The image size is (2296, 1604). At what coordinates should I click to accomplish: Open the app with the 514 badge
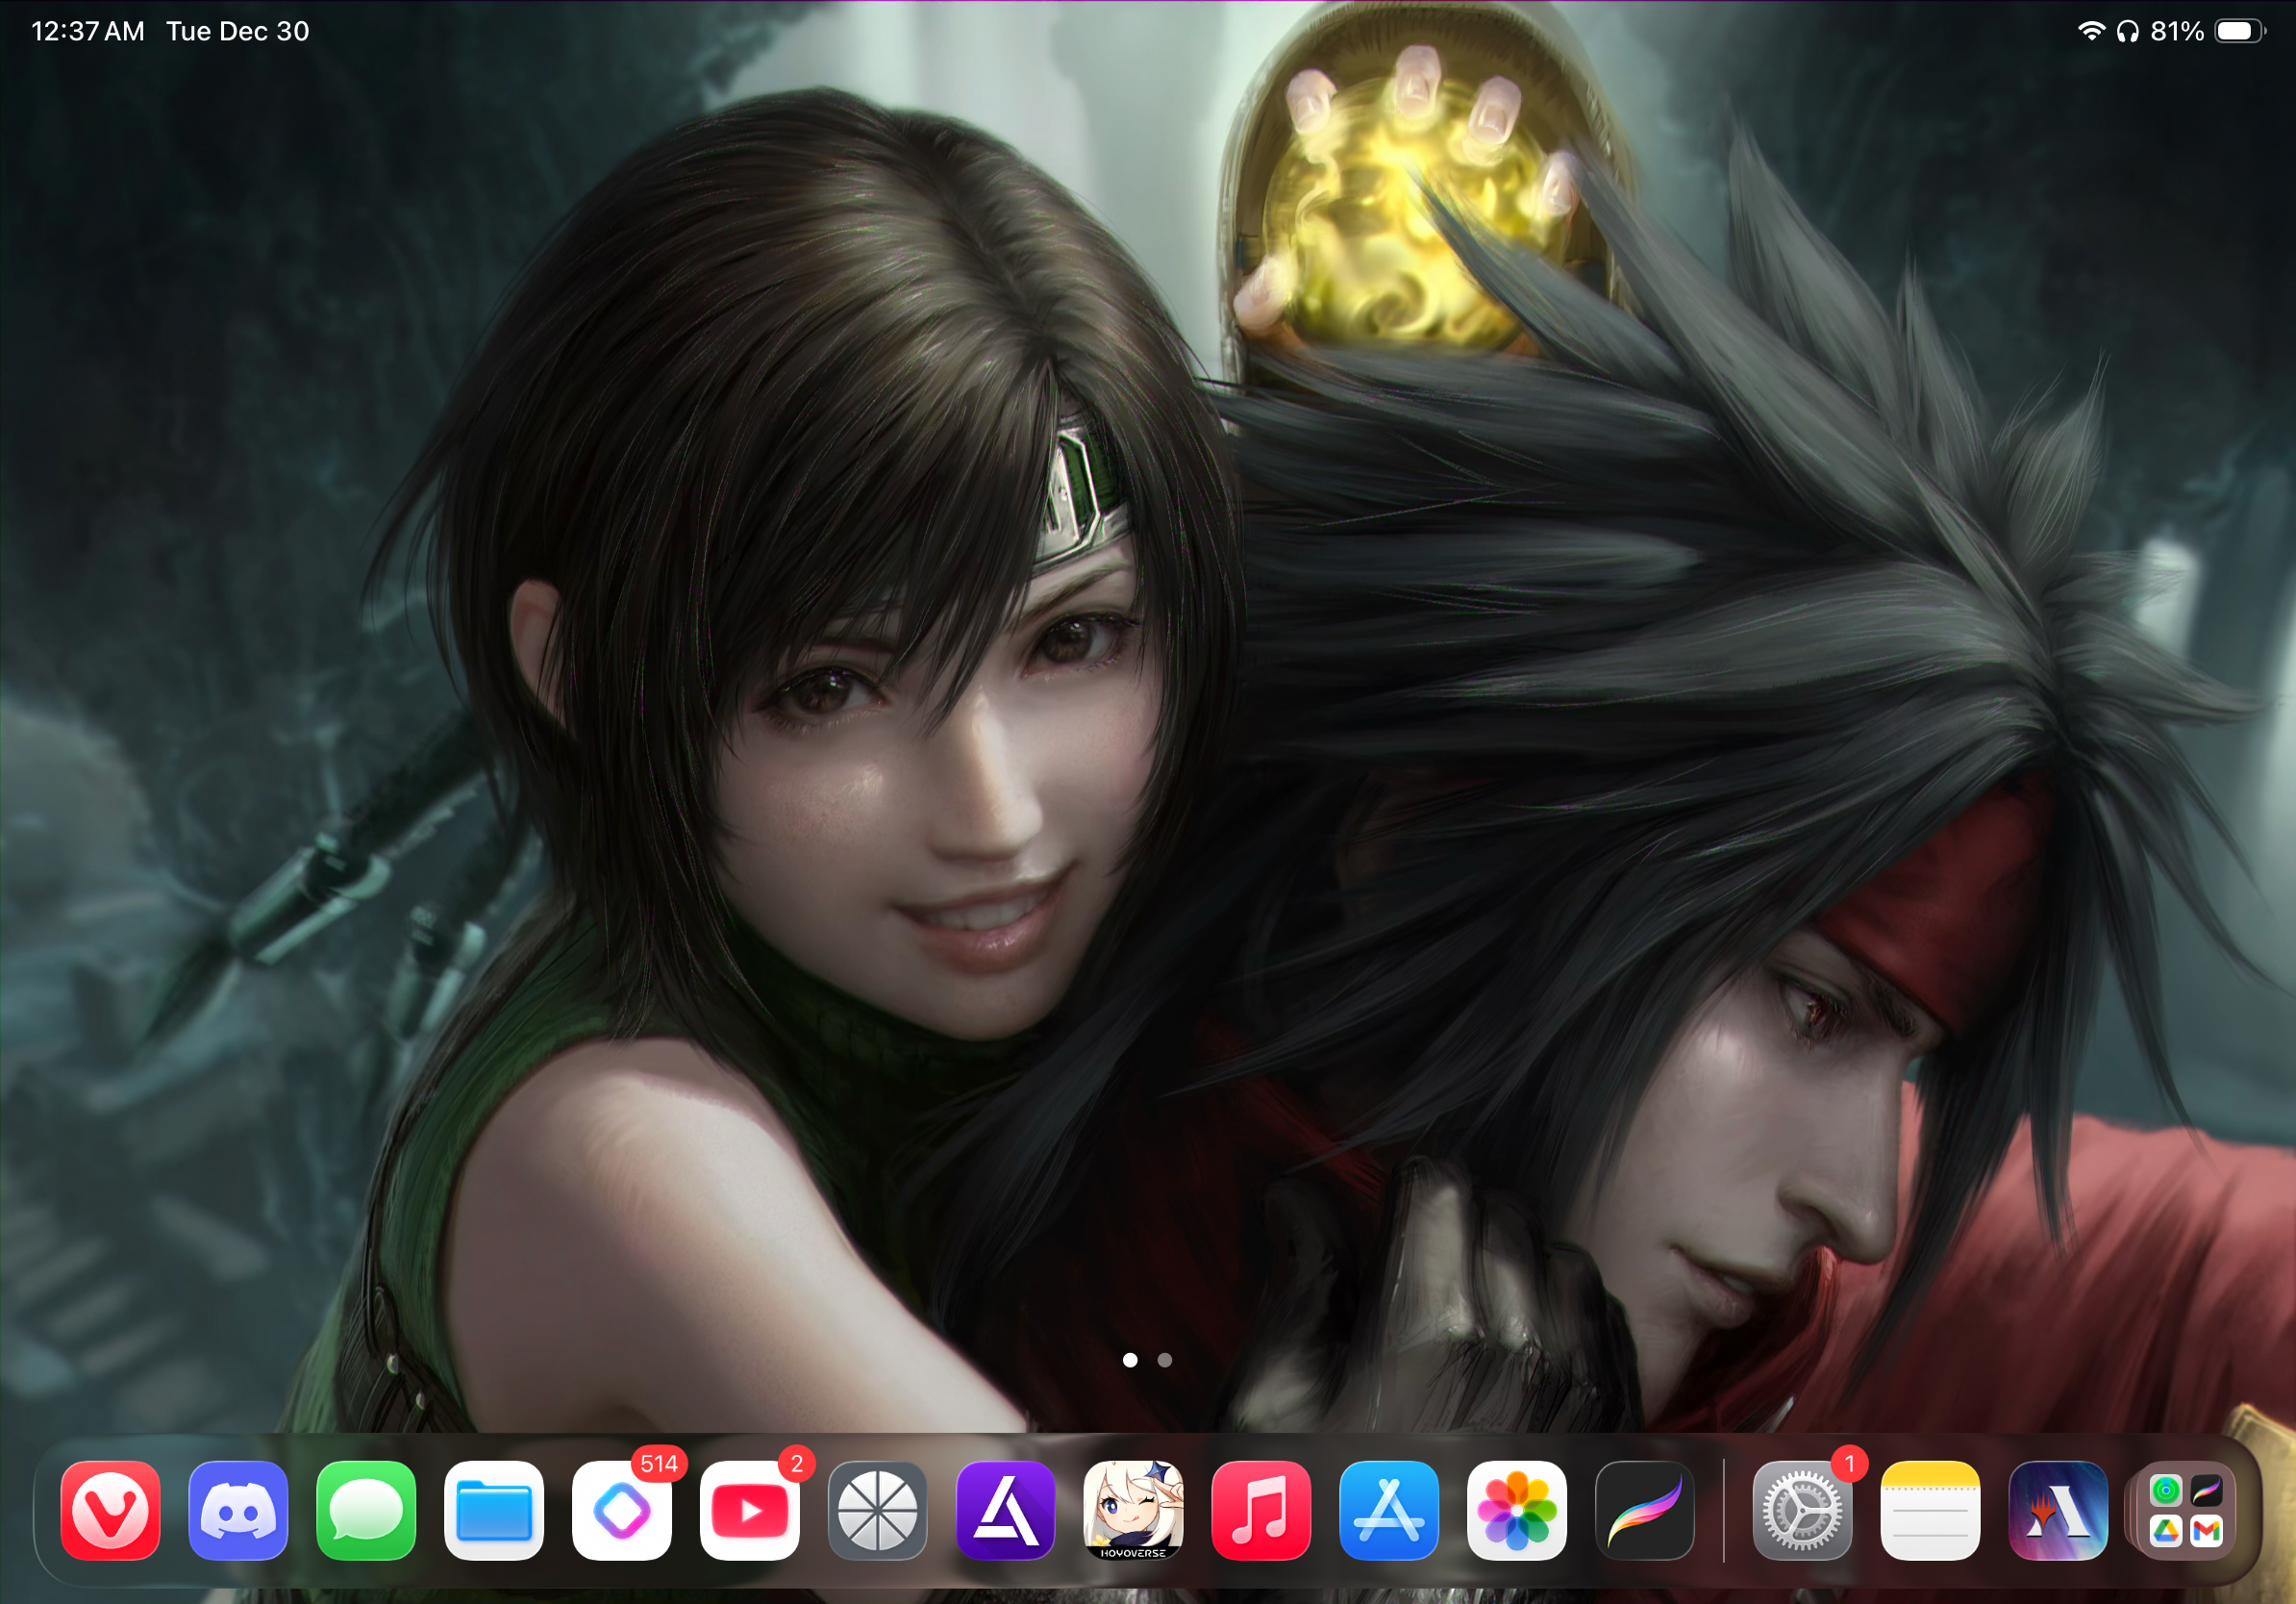click(622, 1510)
